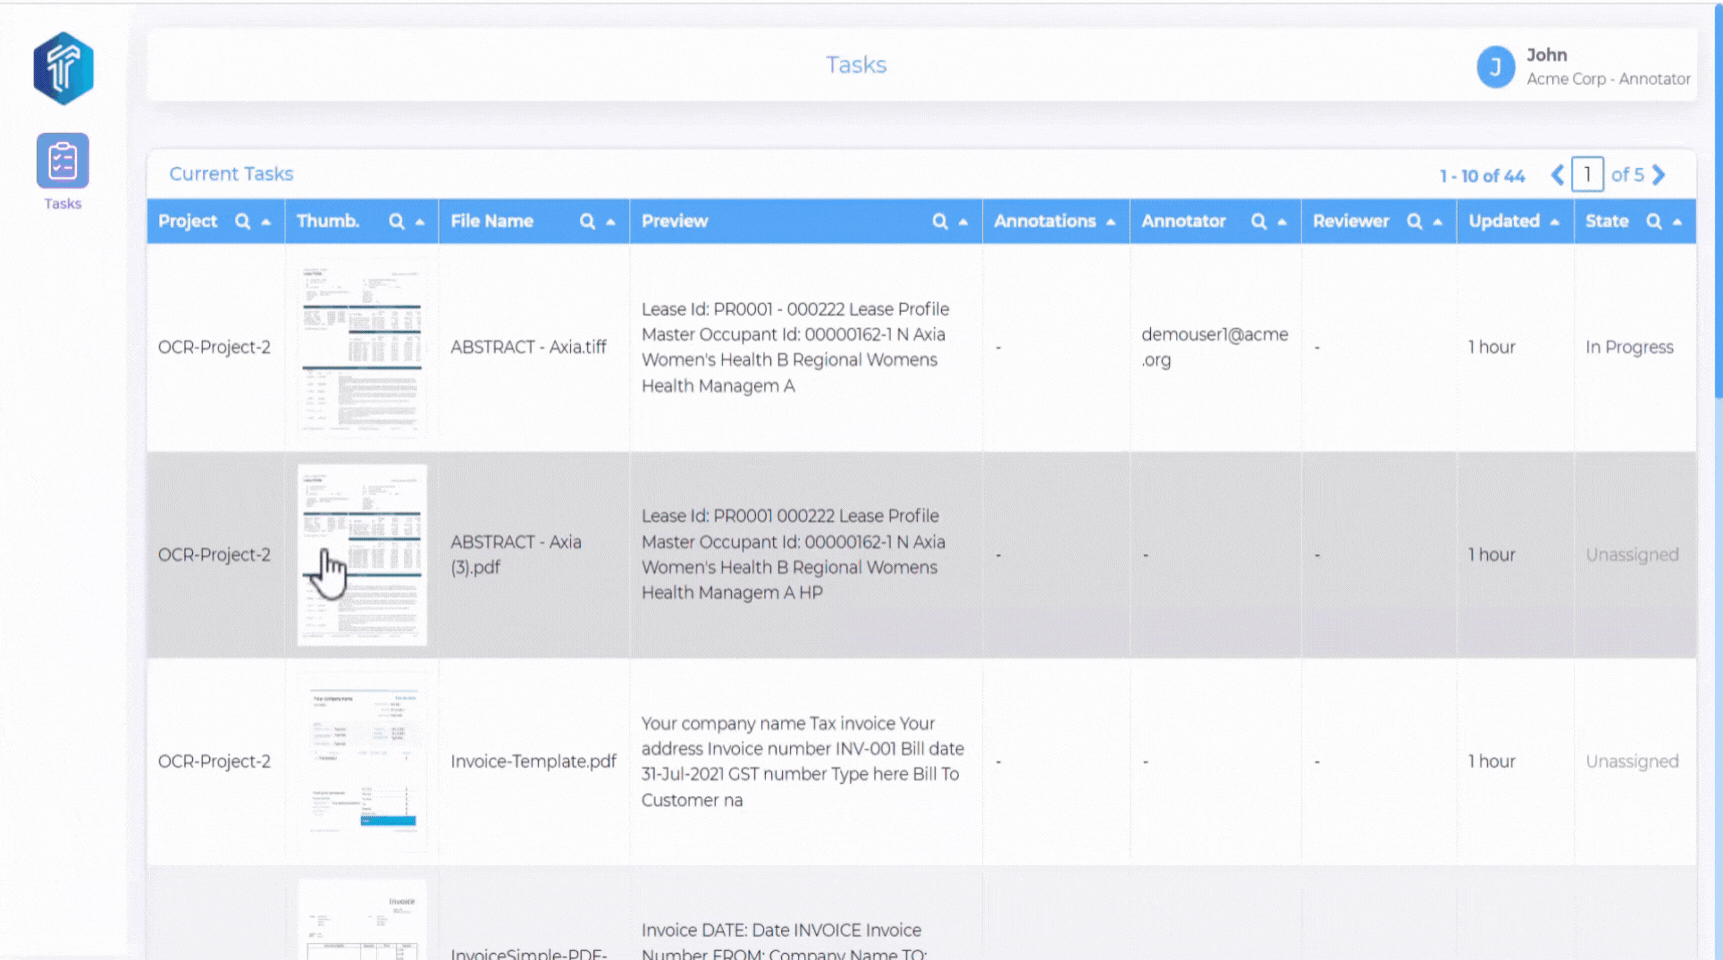Click OCR-Project-2 in the Invoice-Template.pdf row
This screenshot has height=960, width=1723.
click(x=214, y=762)
